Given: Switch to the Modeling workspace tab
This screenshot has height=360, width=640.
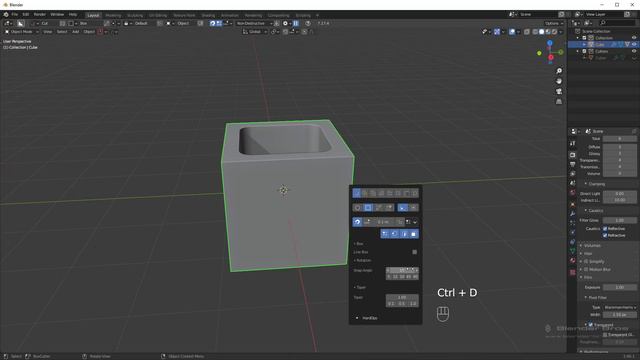Looking at the screenshot, I should [113, 15].
